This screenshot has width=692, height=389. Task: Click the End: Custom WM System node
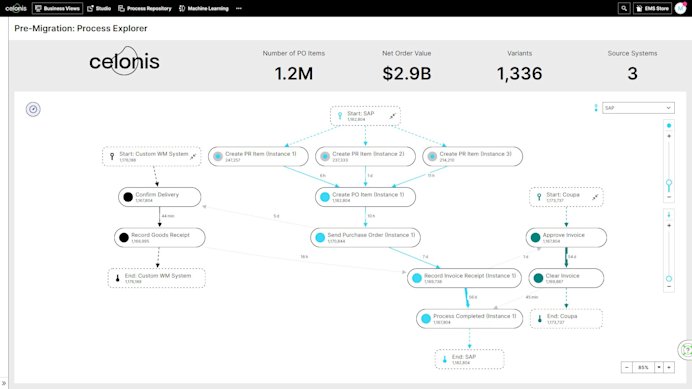(157, 278)
